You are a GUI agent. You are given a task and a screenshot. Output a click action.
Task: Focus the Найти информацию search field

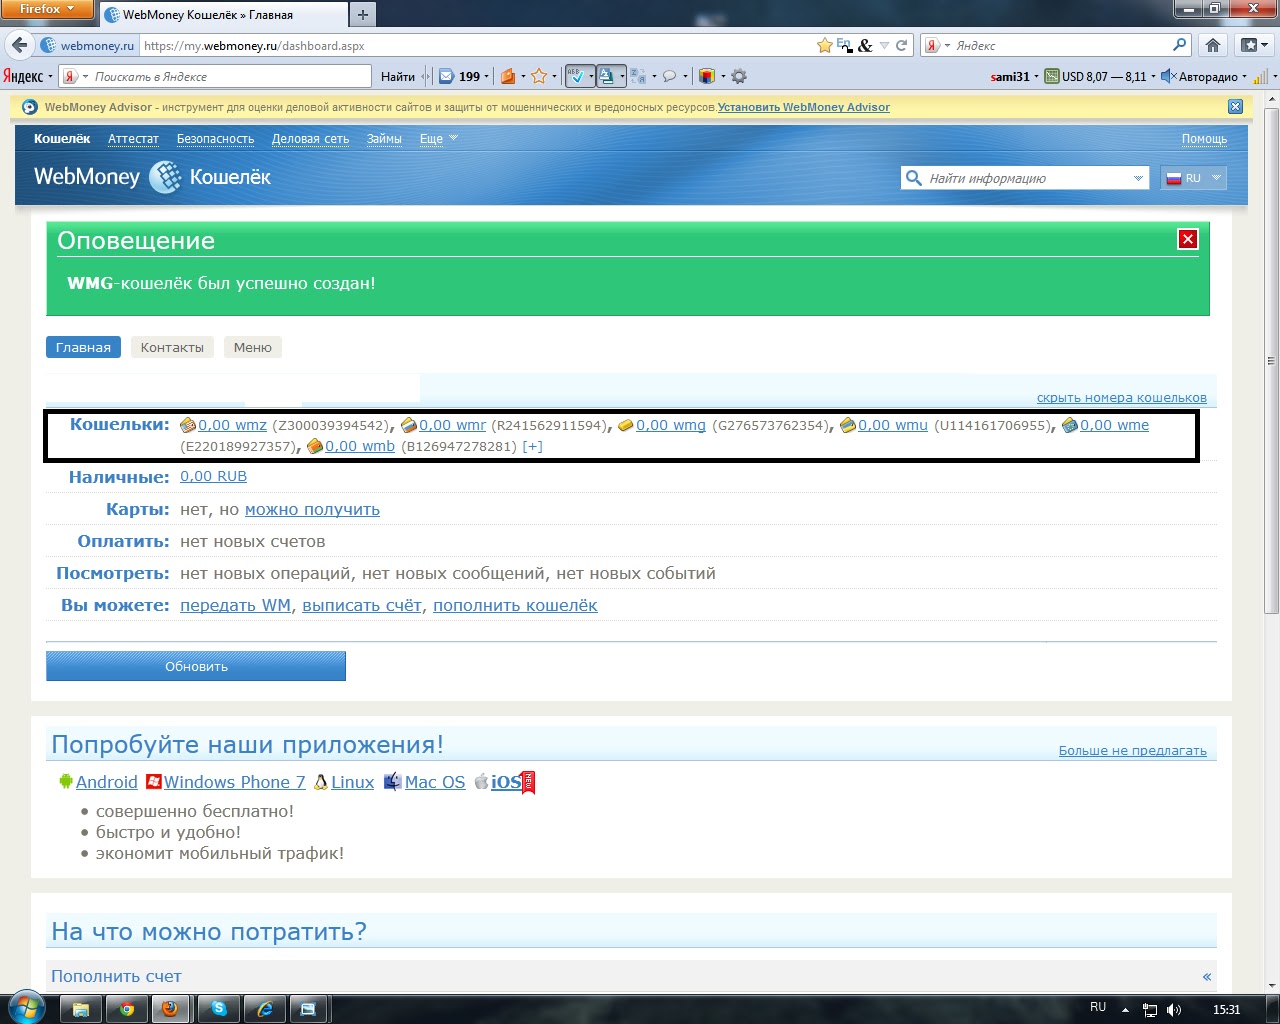pos(1024,178)
